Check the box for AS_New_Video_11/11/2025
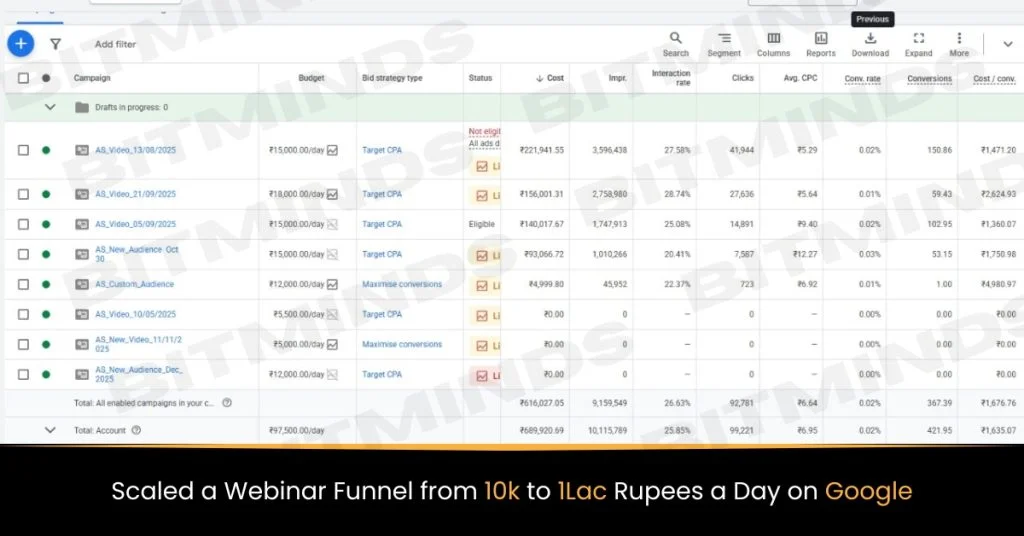1024x536 pixels. click(24, 344)
